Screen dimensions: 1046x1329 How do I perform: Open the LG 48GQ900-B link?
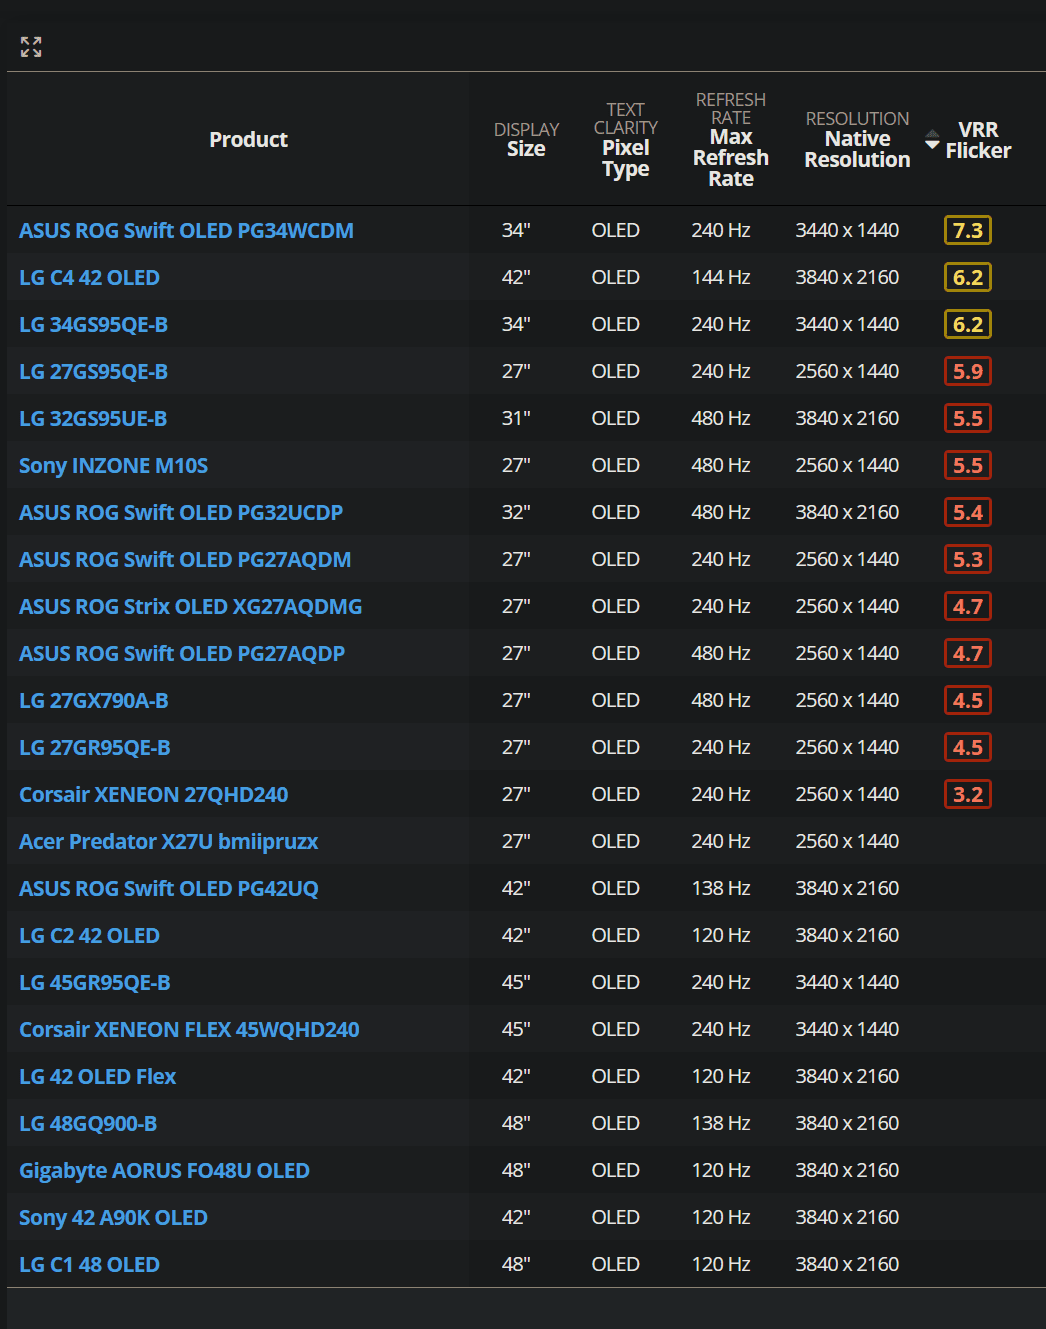pos(88,1124)
